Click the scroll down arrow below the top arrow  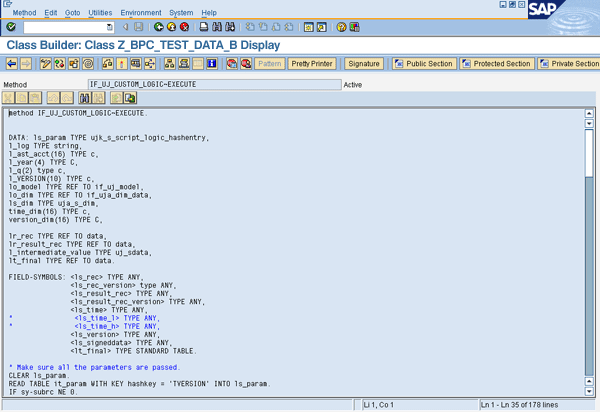pos(589,123)
